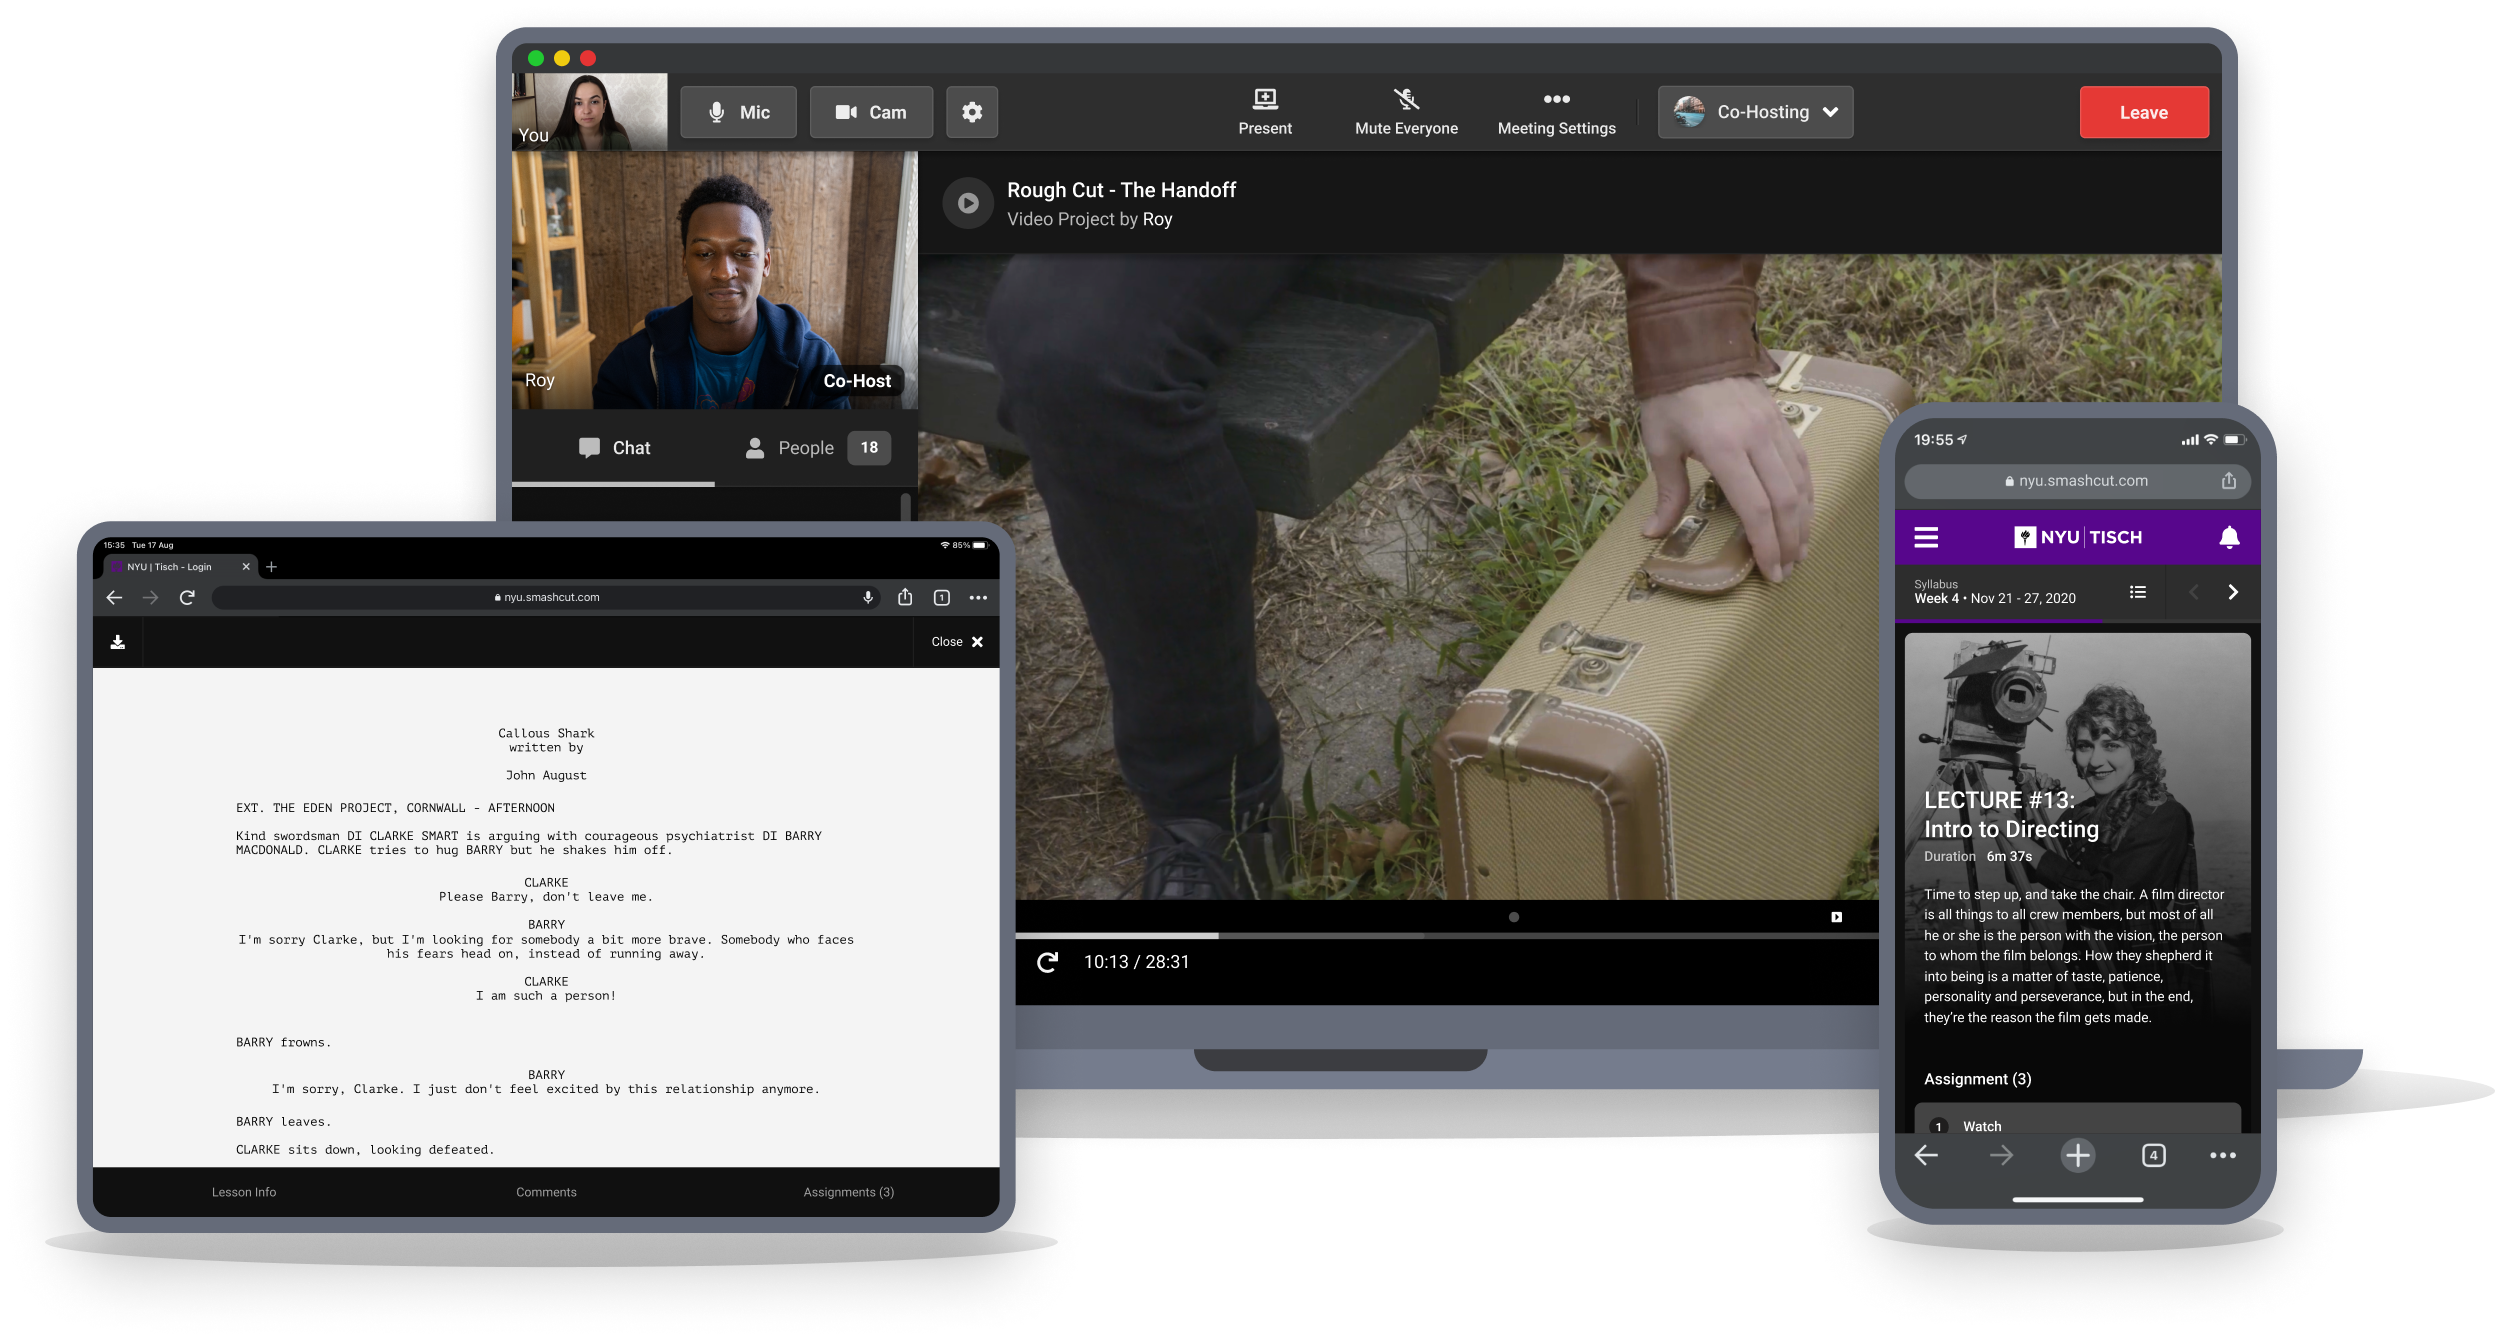Screen dimensions: 2496x1340
Task: Toggle the Cam on or off
Action: coord(870,112)
